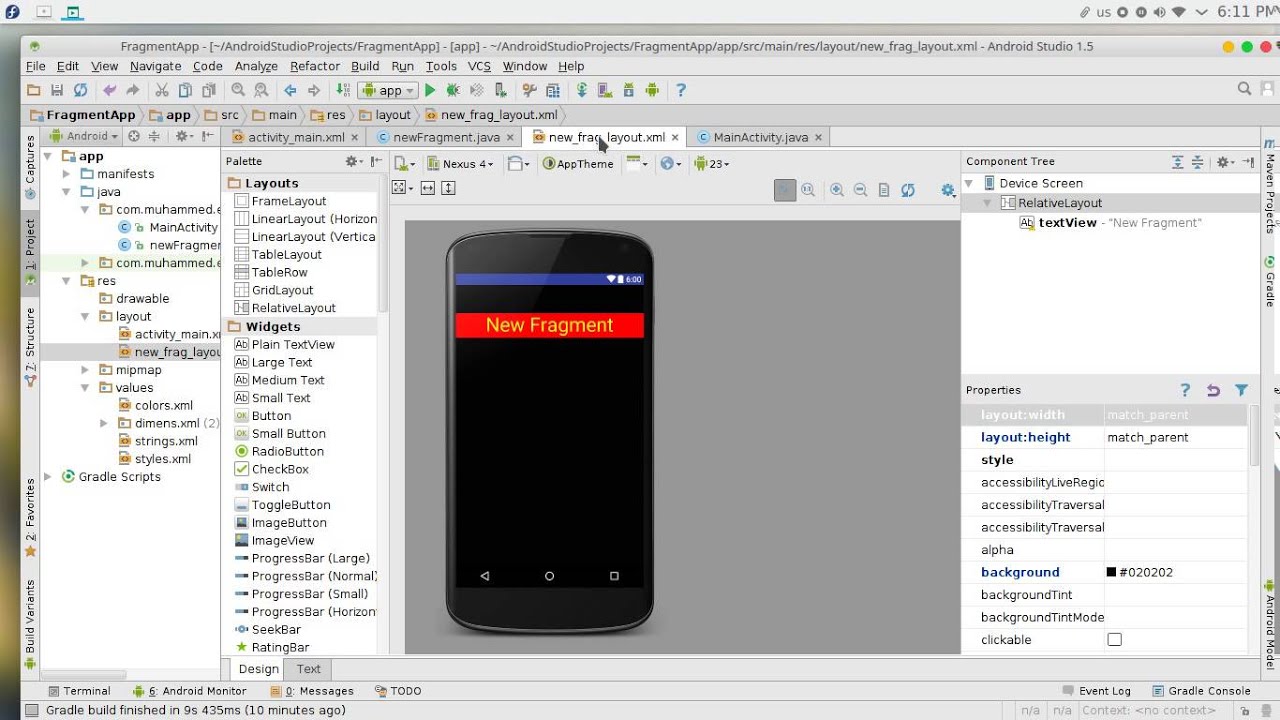1280x720 pixels.
Task: Toggle the clickable property checkbox
Action: 1115,640
